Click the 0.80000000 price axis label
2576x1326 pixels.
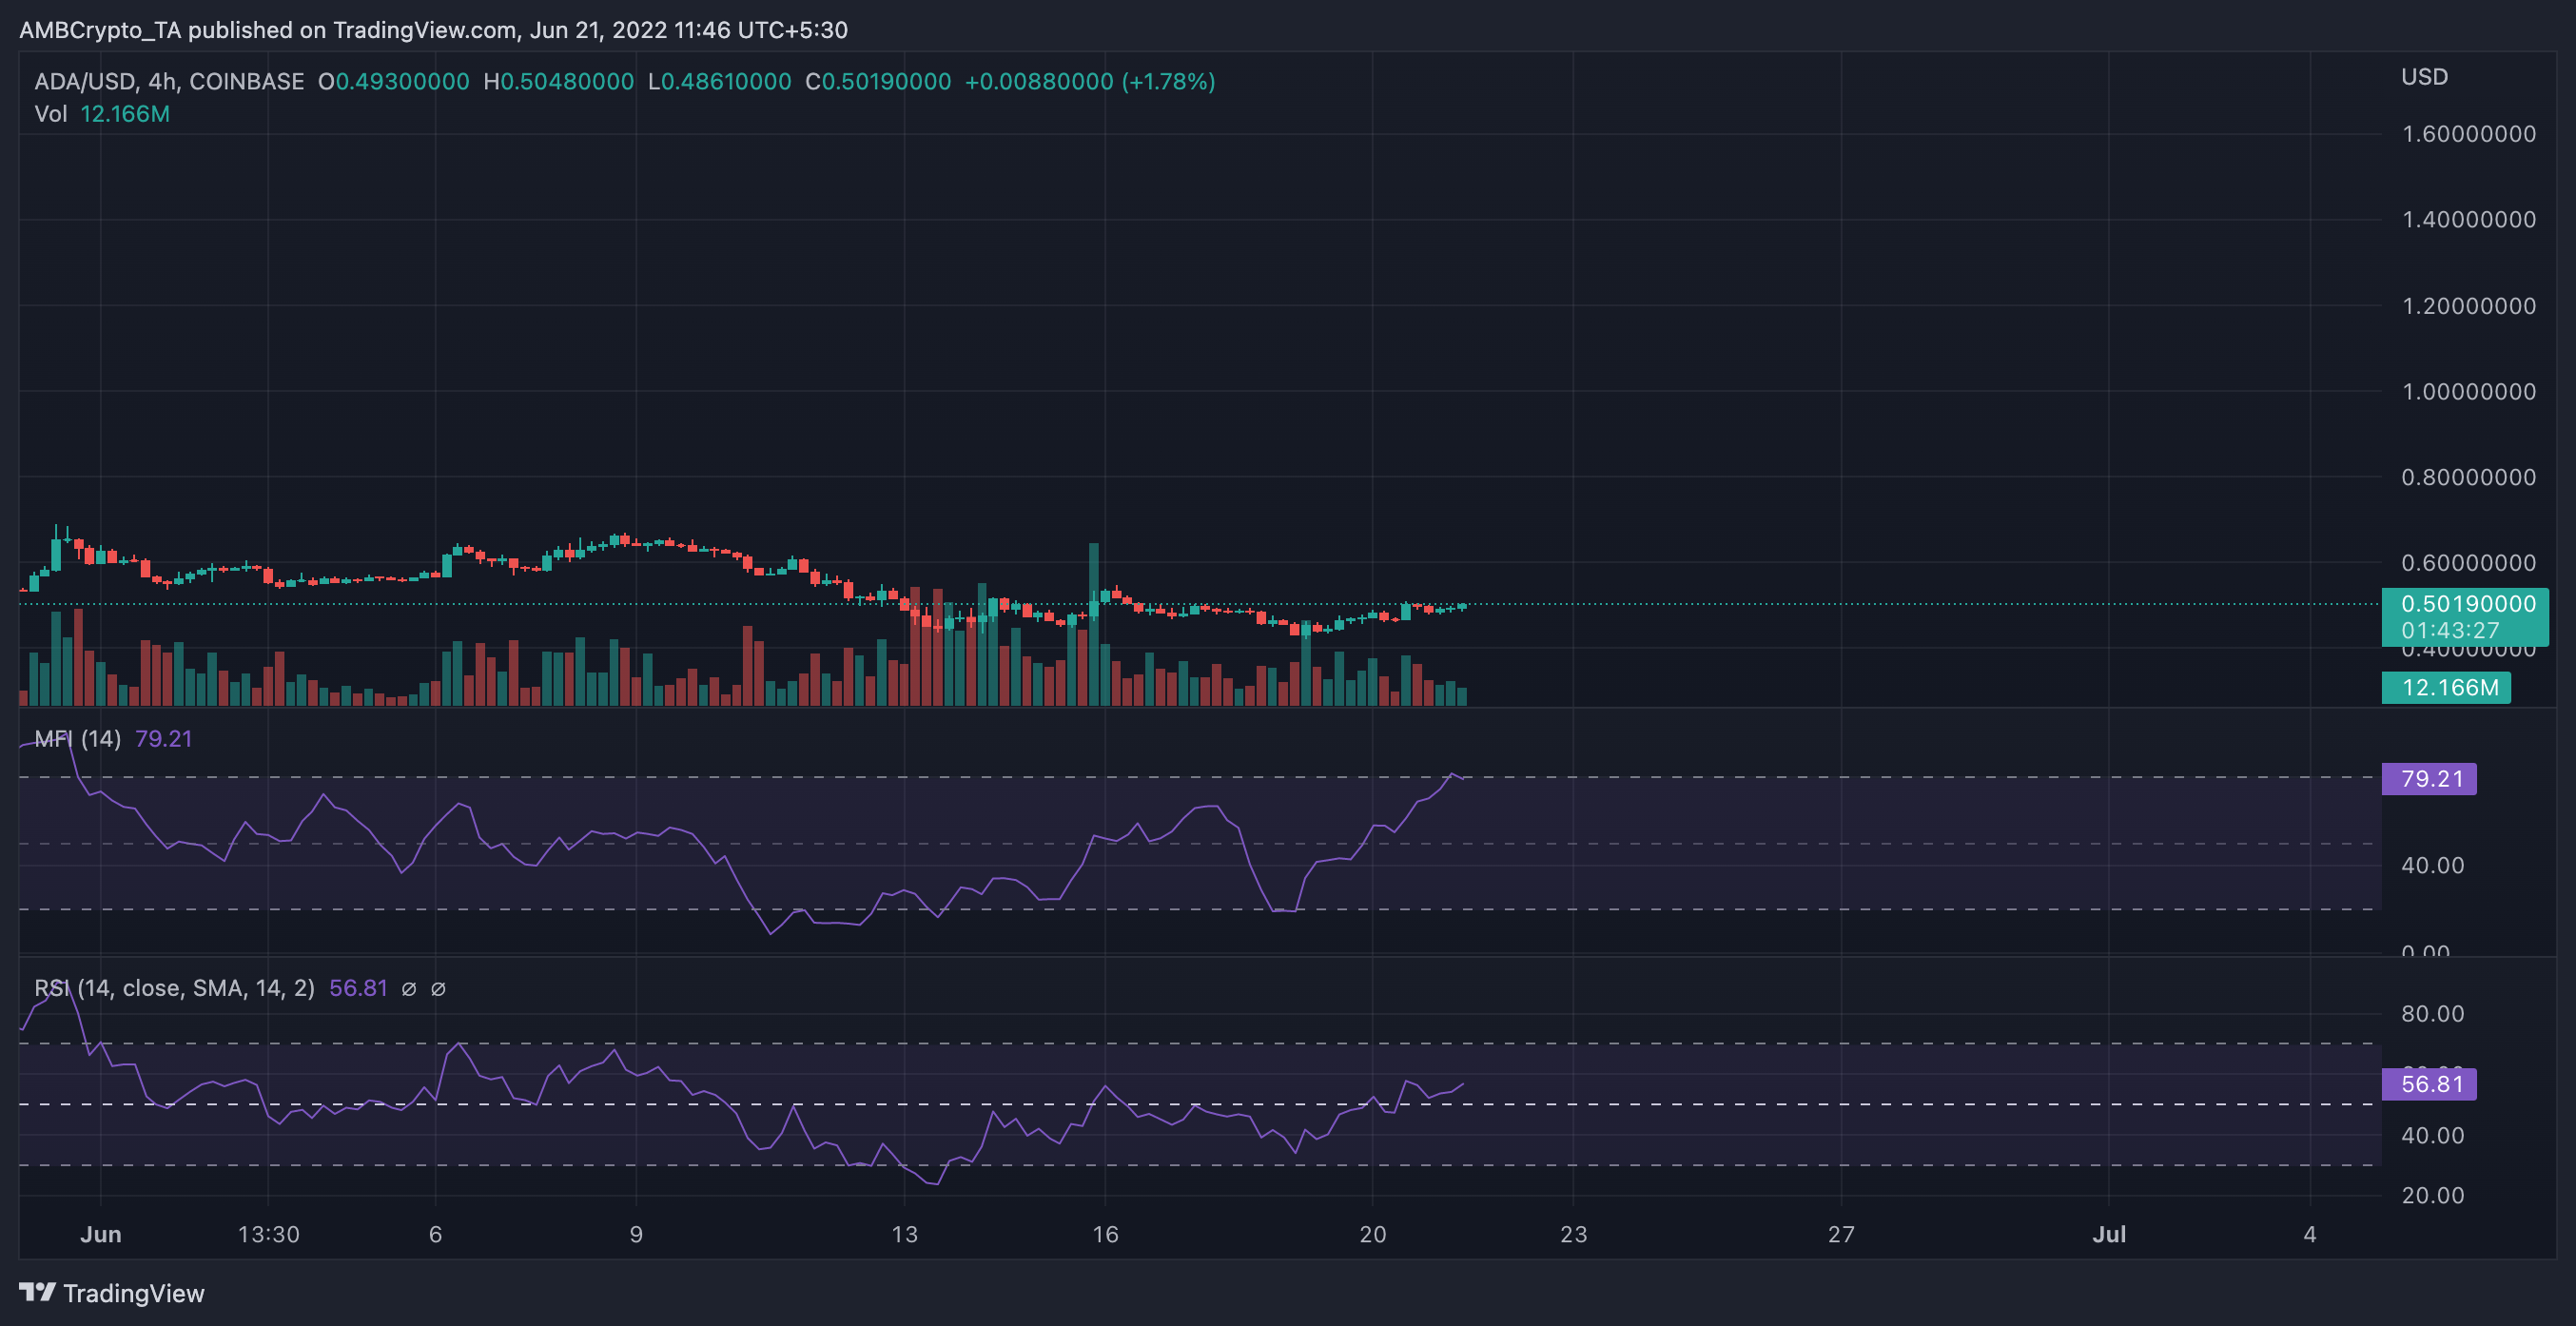point(2468,478)
